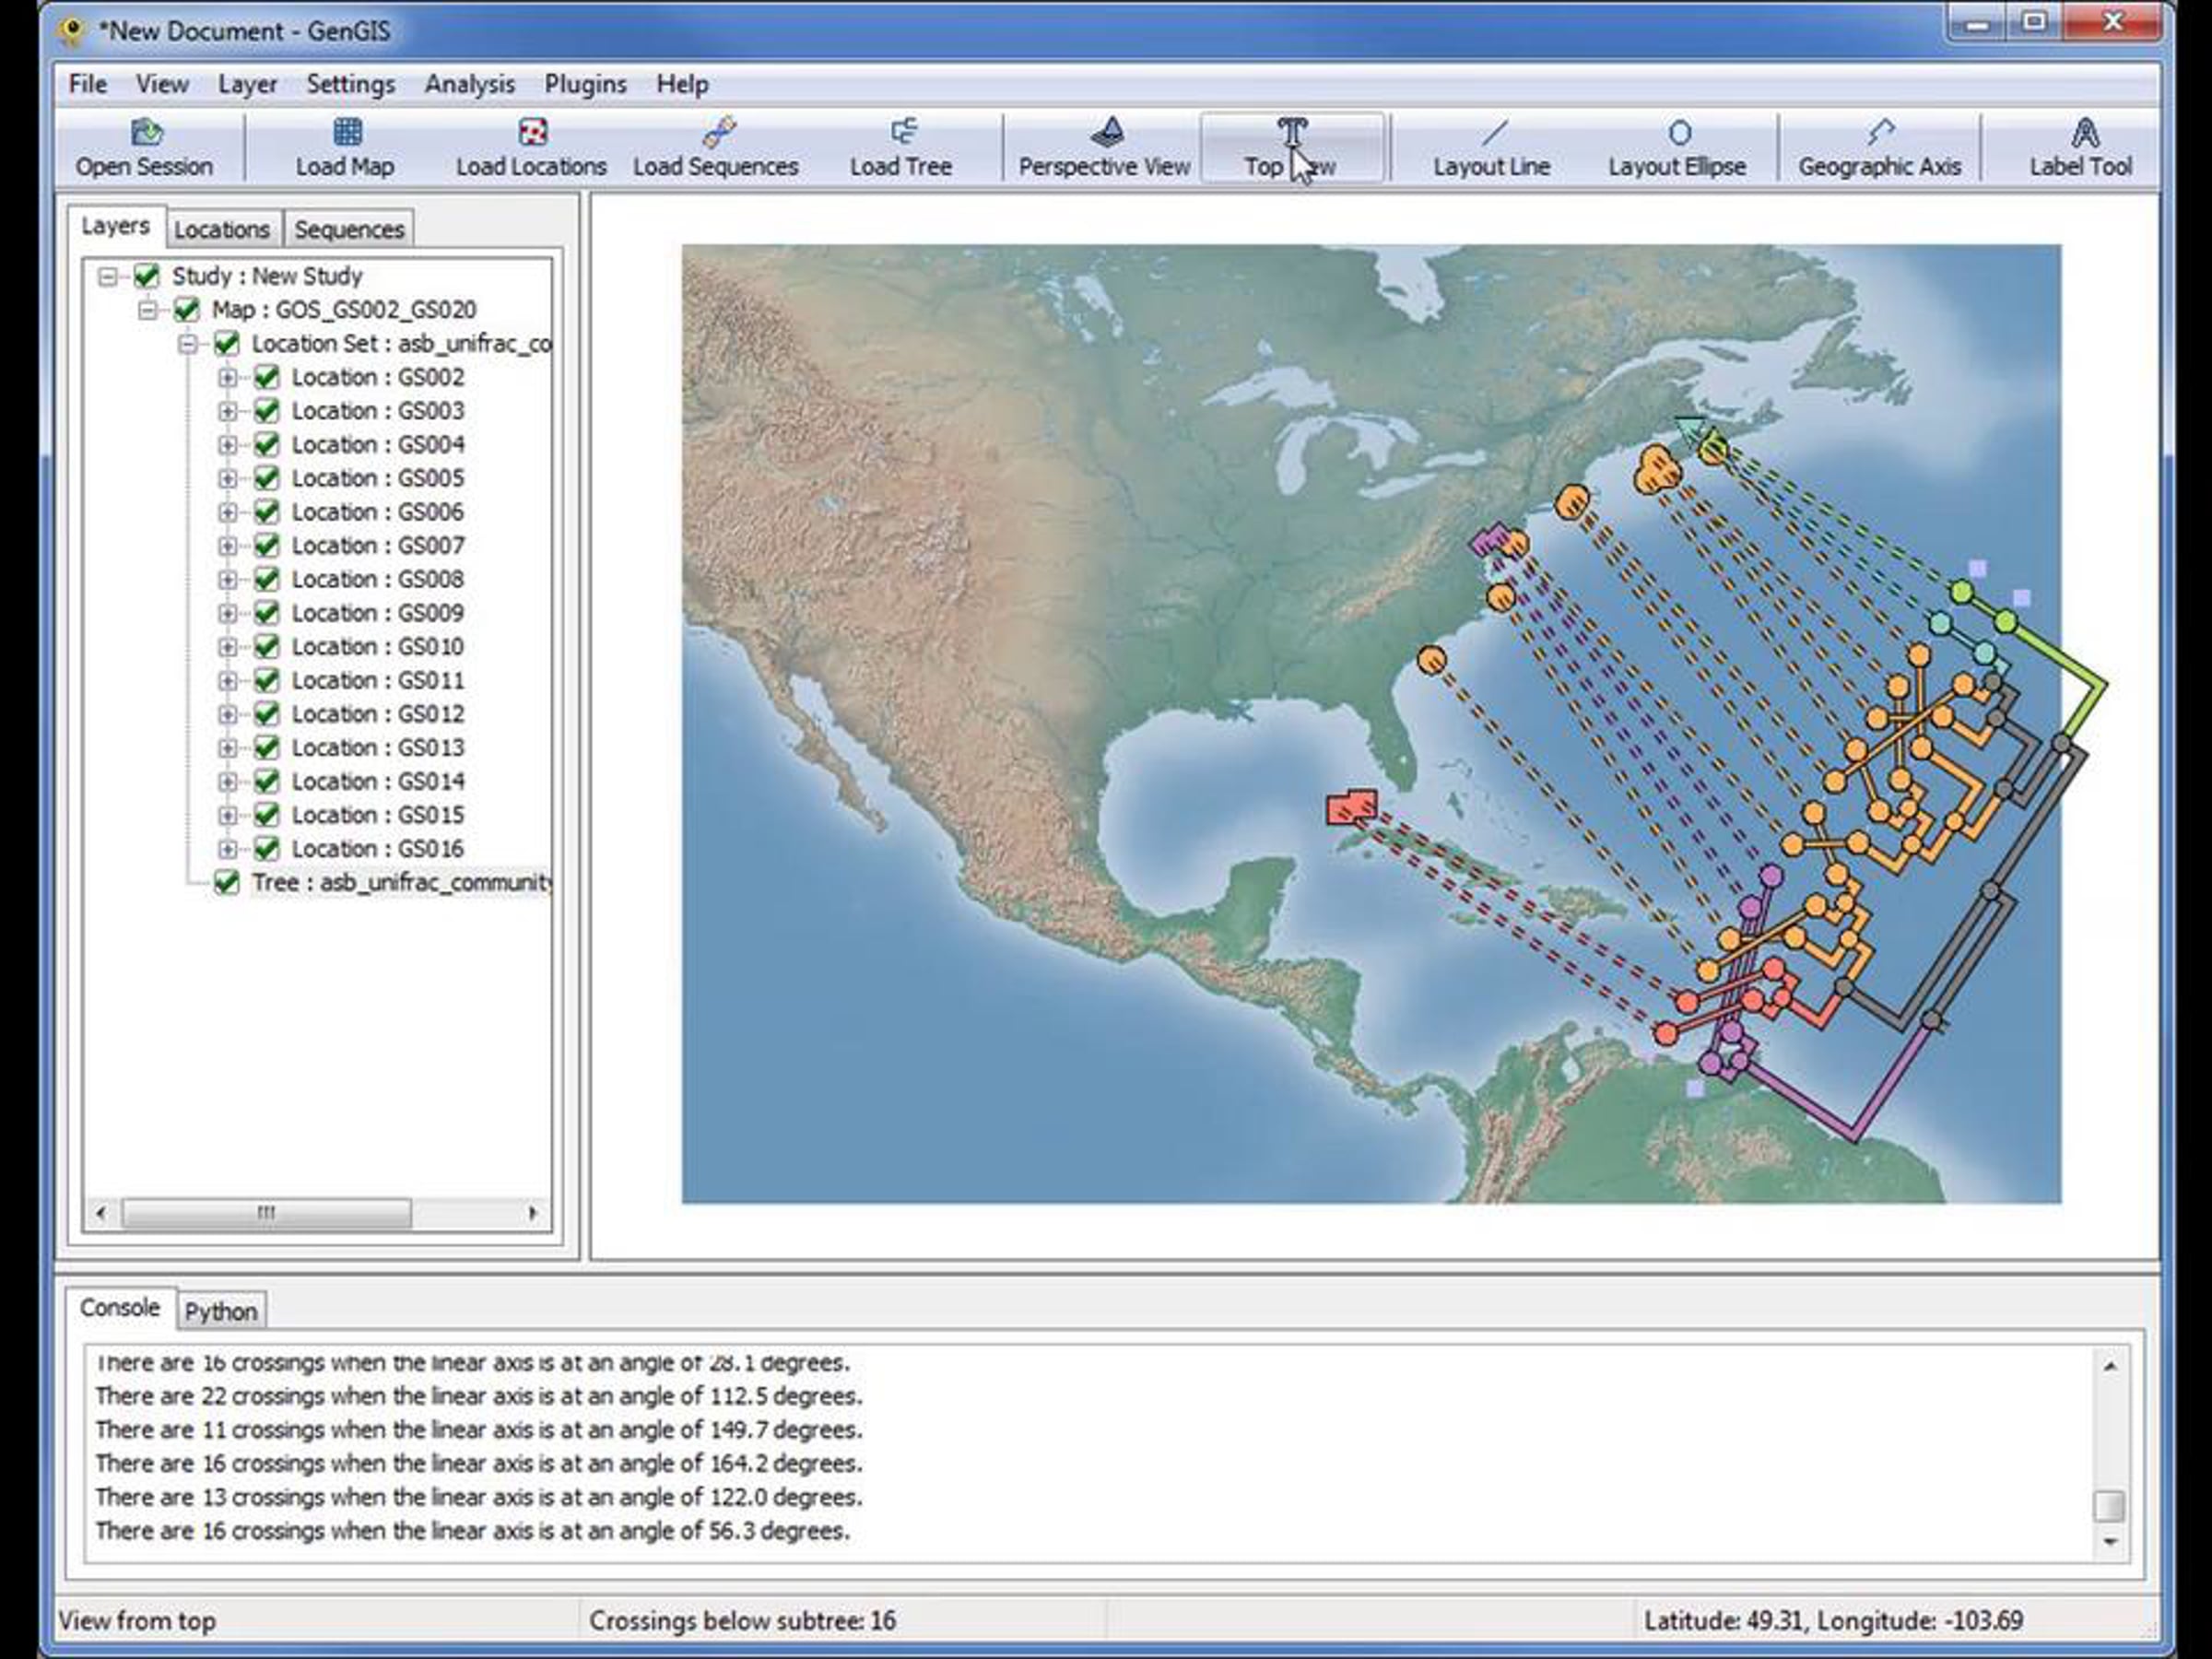The width and height of the screenshot is (2212, 1659).
Task: Expand the Location GS010 tree node
Action: coord(227,647)
